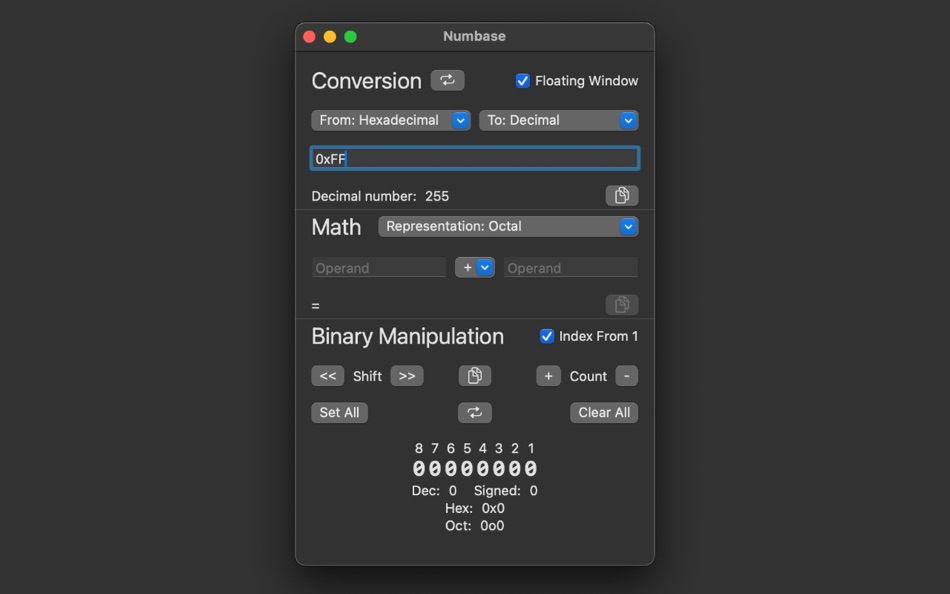Toggle the Index From 1 checkbox
The height and width of the screenshot is (594, 950).
546,336
